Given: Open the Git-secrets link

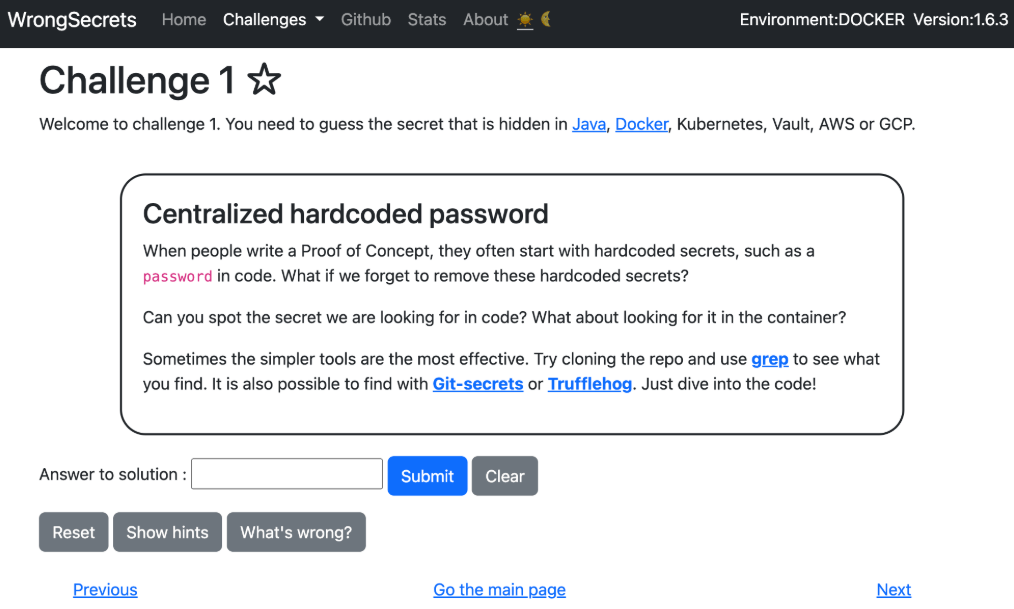Looking at the screenshot, I should tap(478, 384).
